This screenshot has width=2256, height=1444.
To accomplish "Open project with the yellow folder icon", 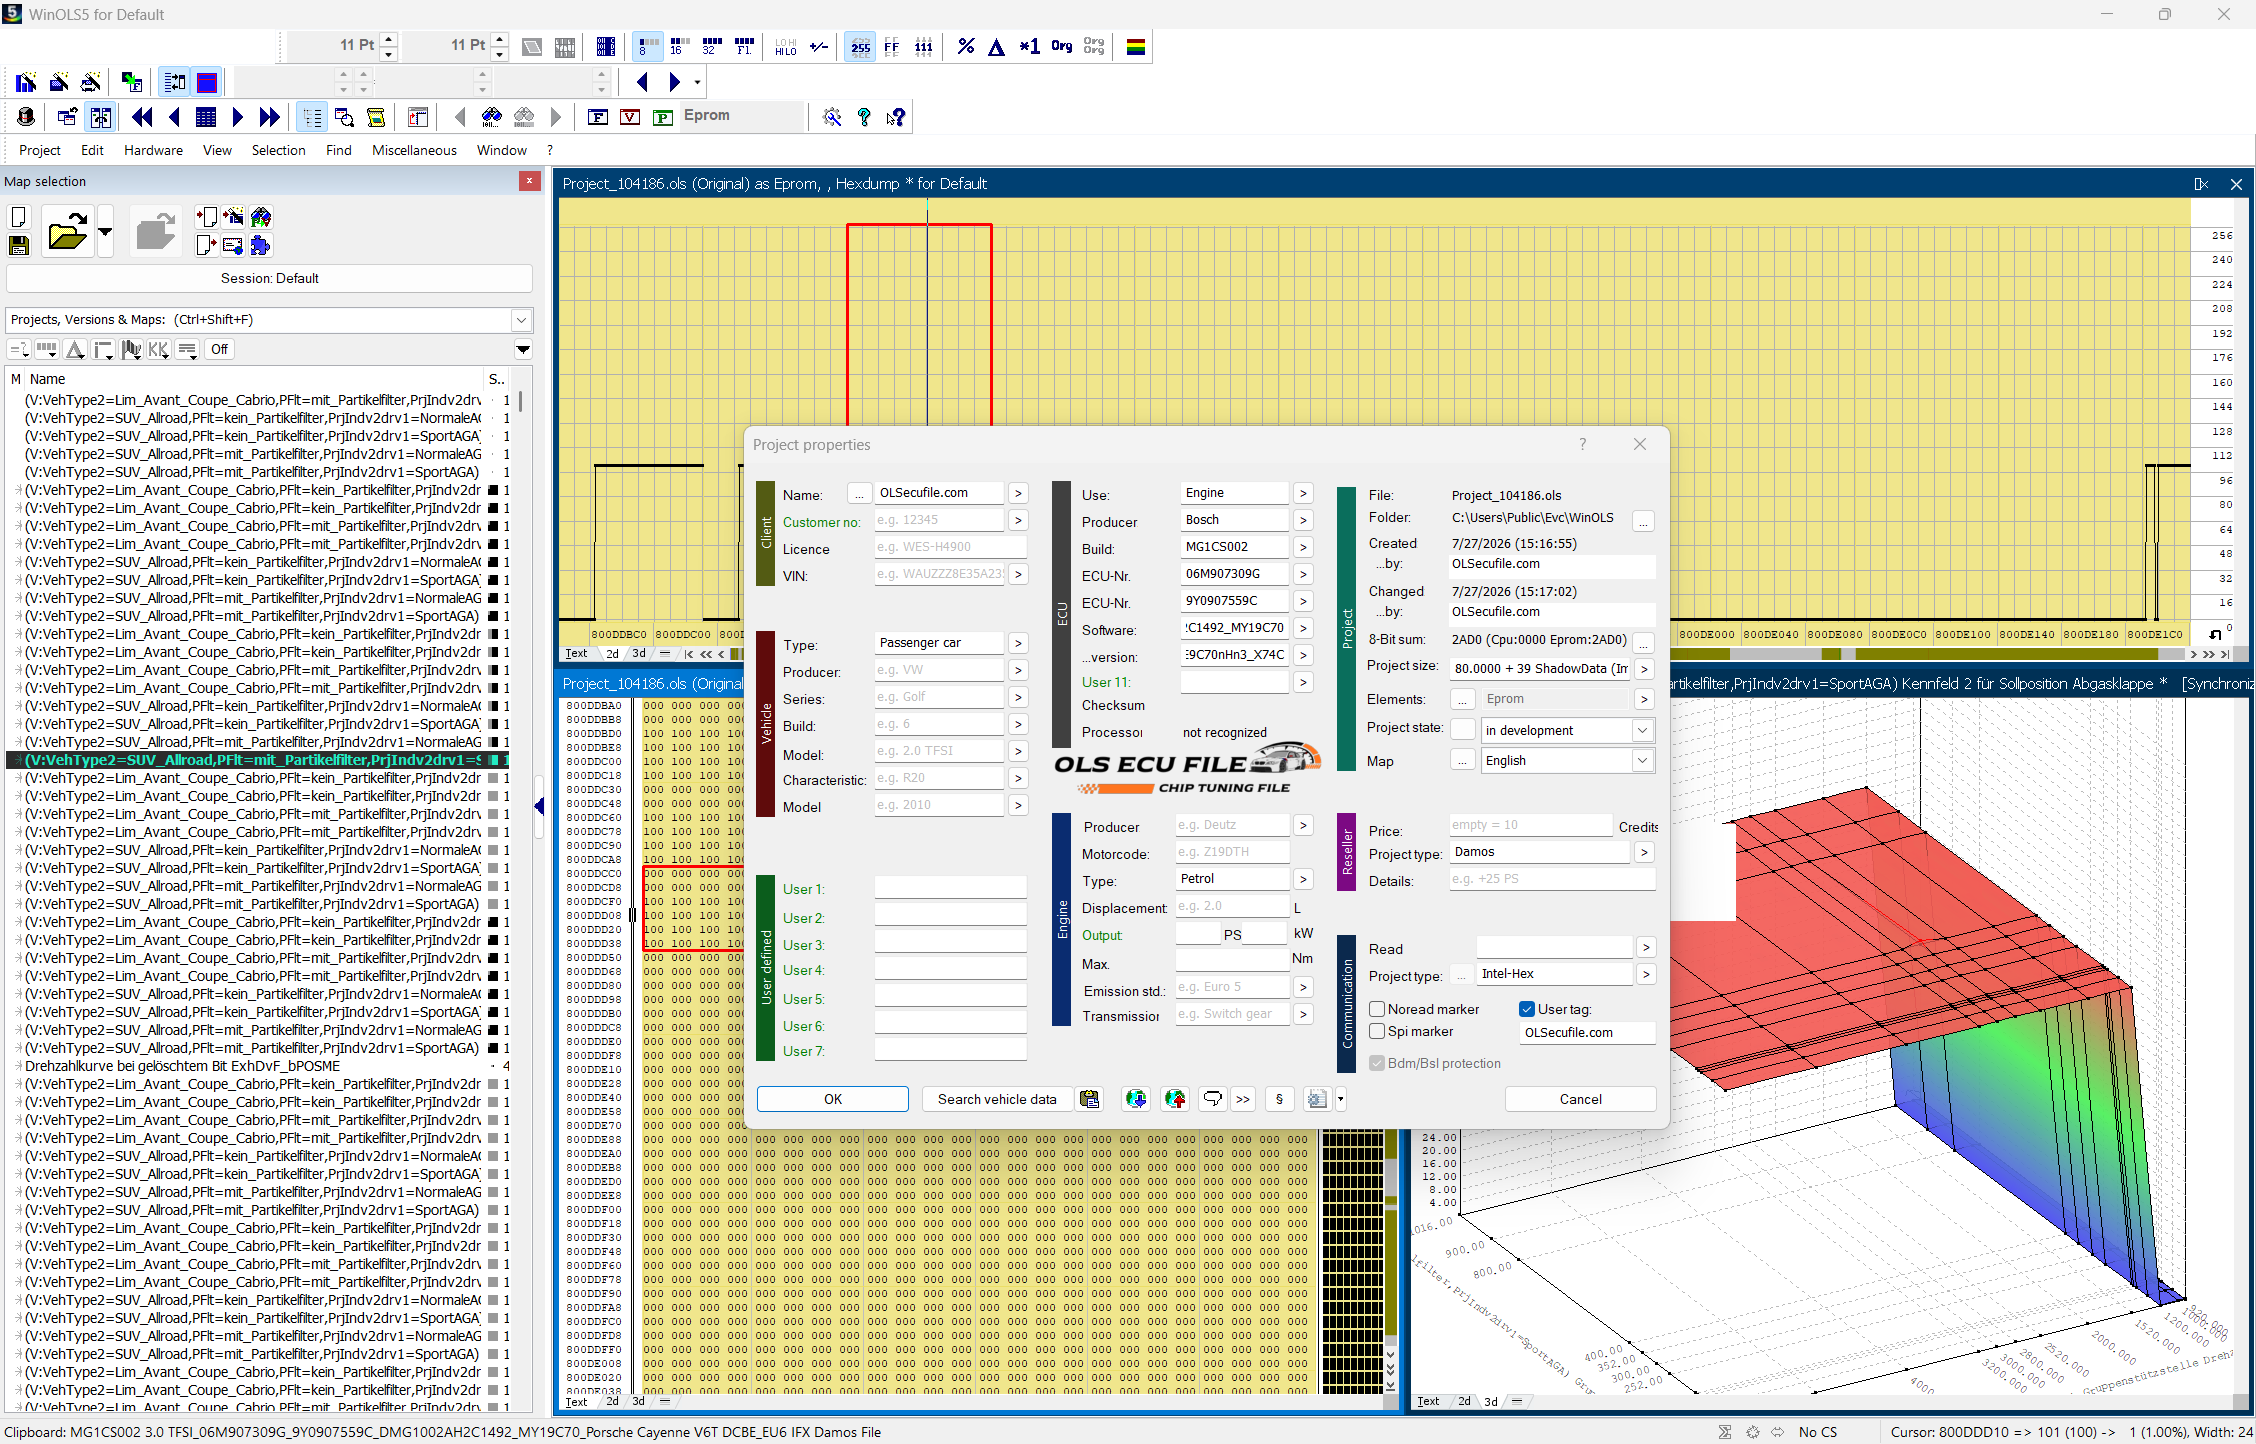I will point(67,232).
